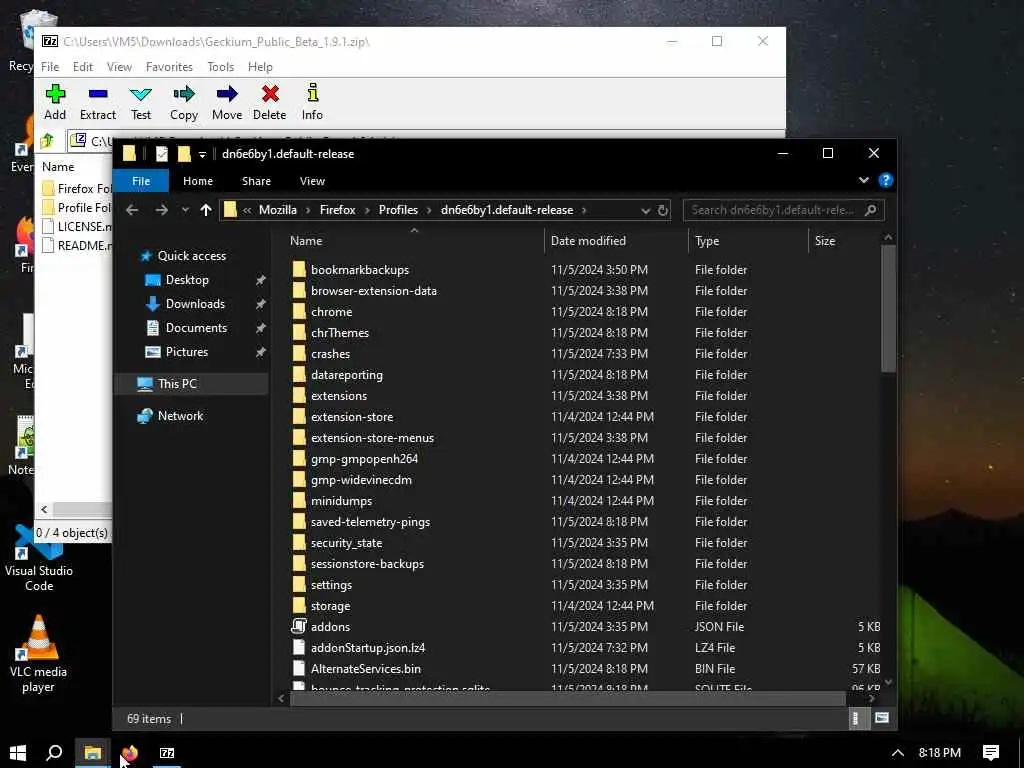Viewport: 1024px width, 768px height.
Task: Switch to large icons view in status bar
Action: tap(882, 718)
